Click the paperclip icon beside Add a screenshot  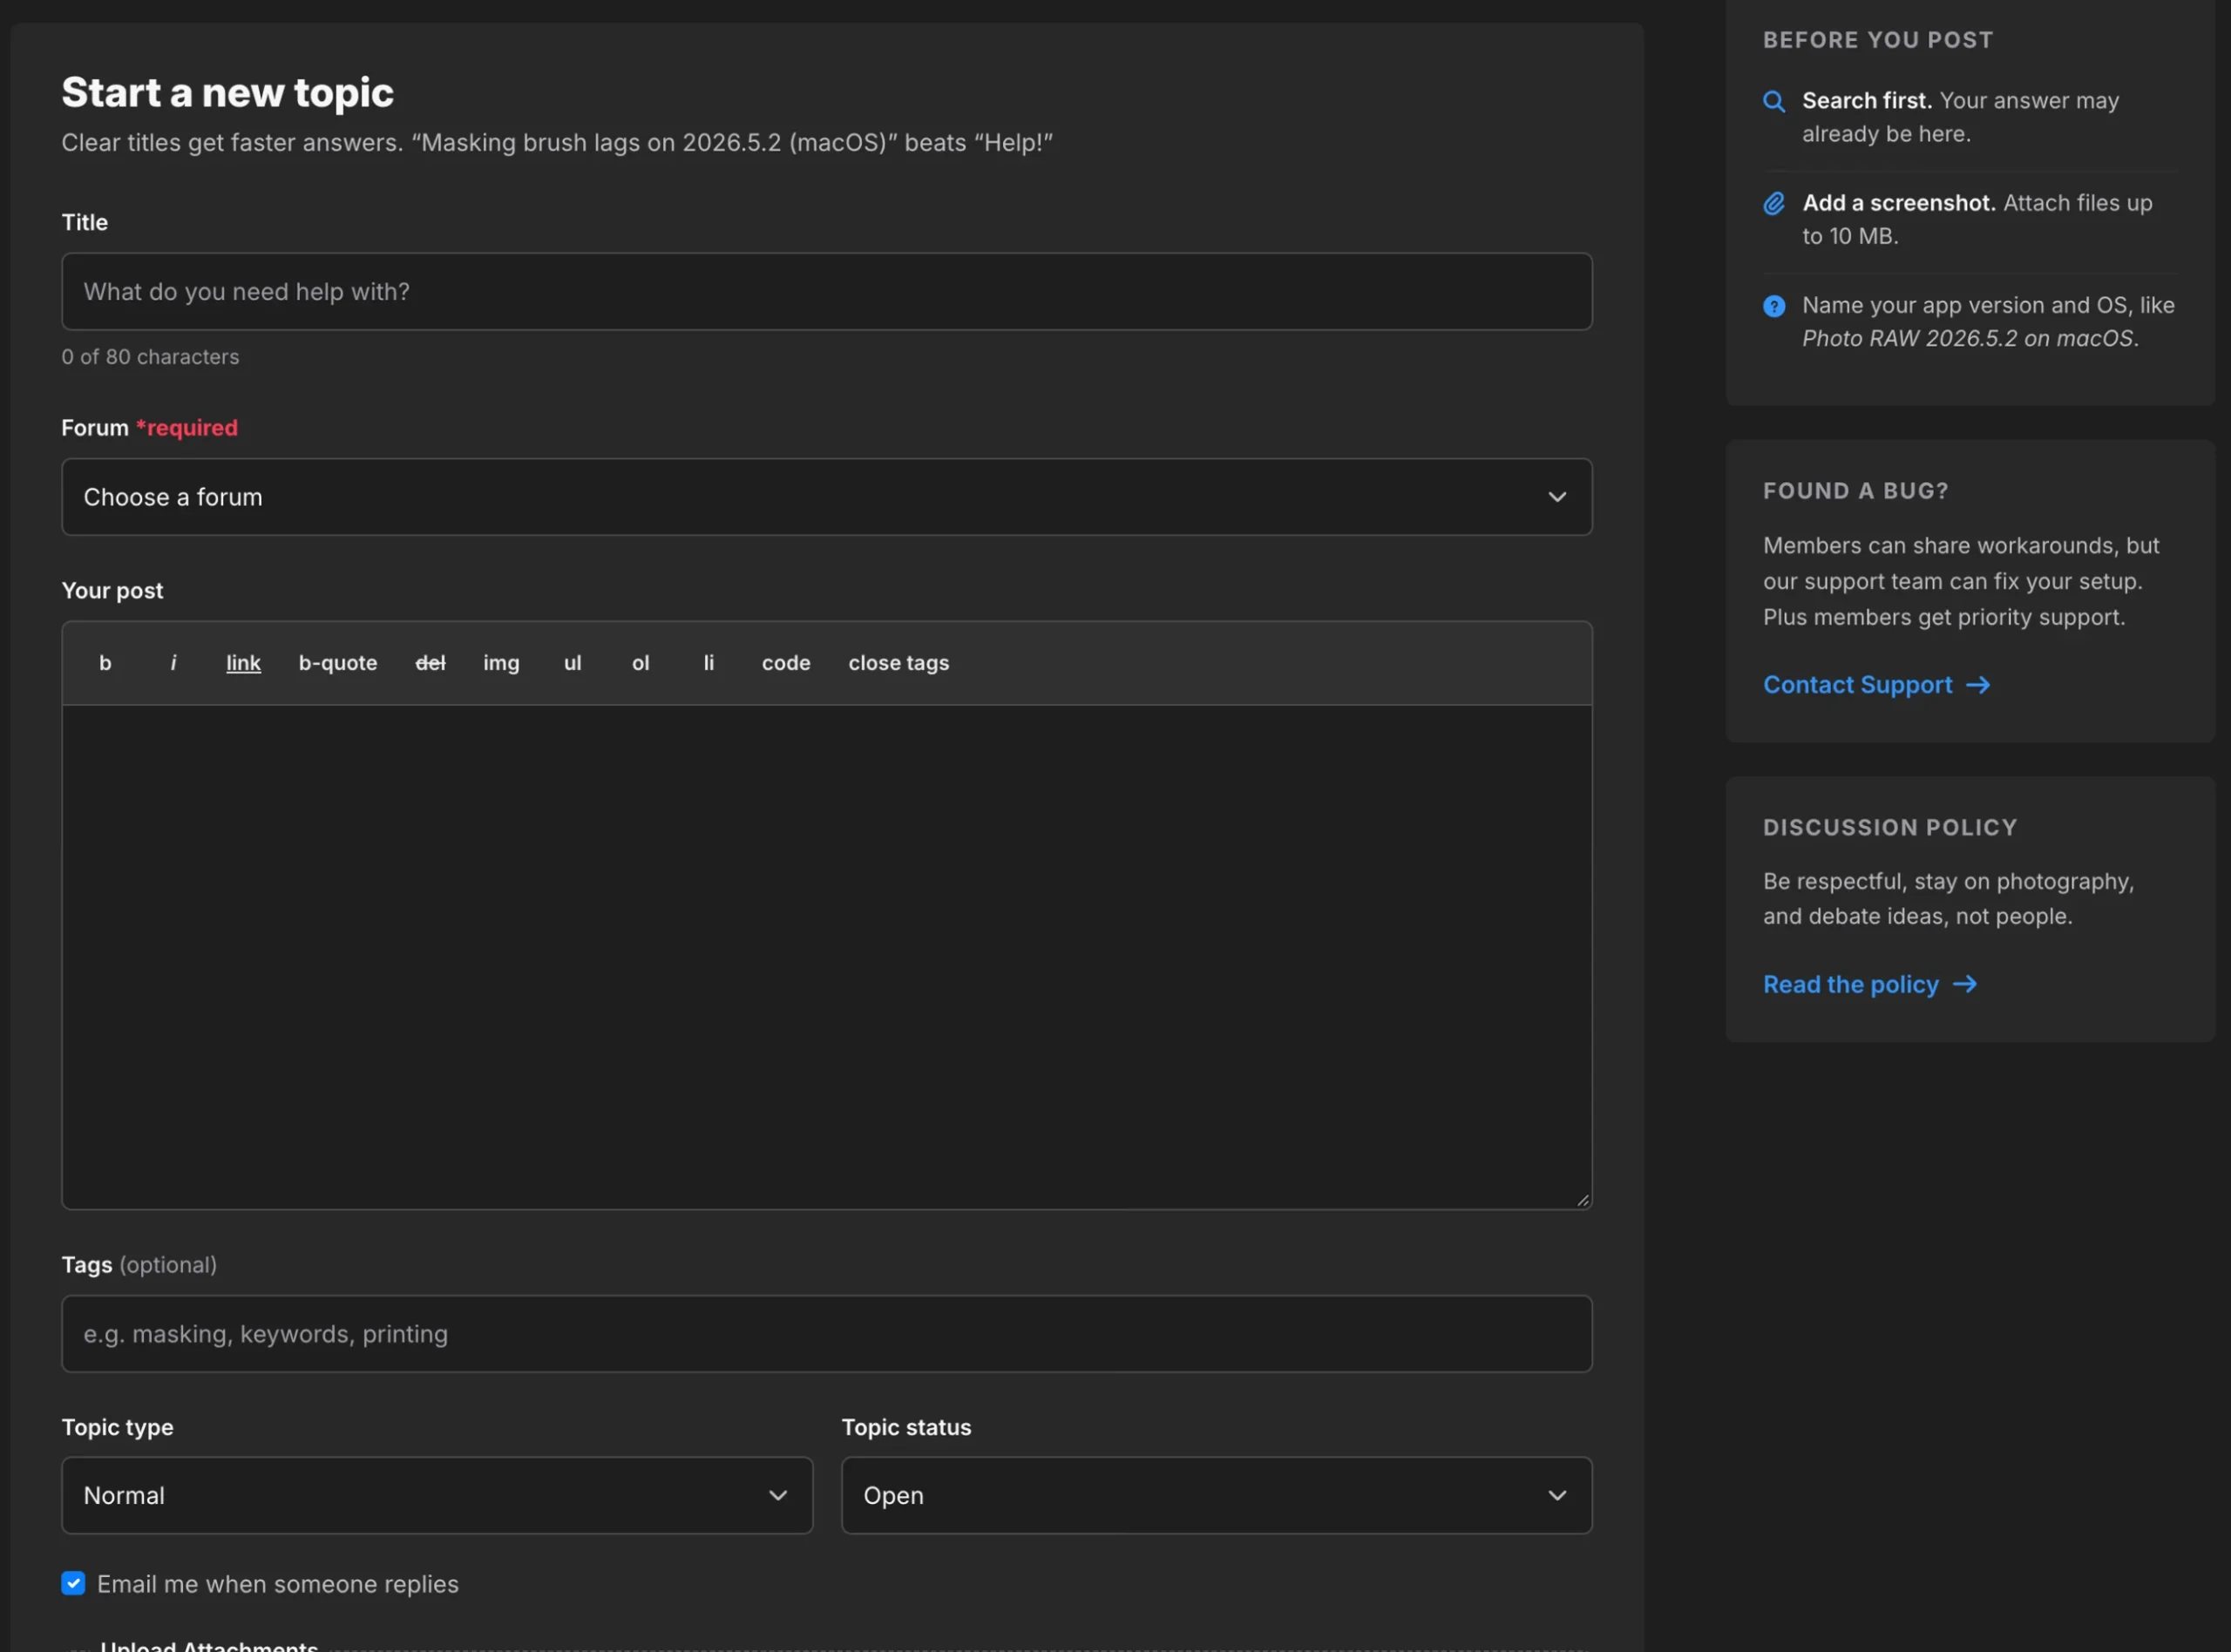pos(1773,203)
